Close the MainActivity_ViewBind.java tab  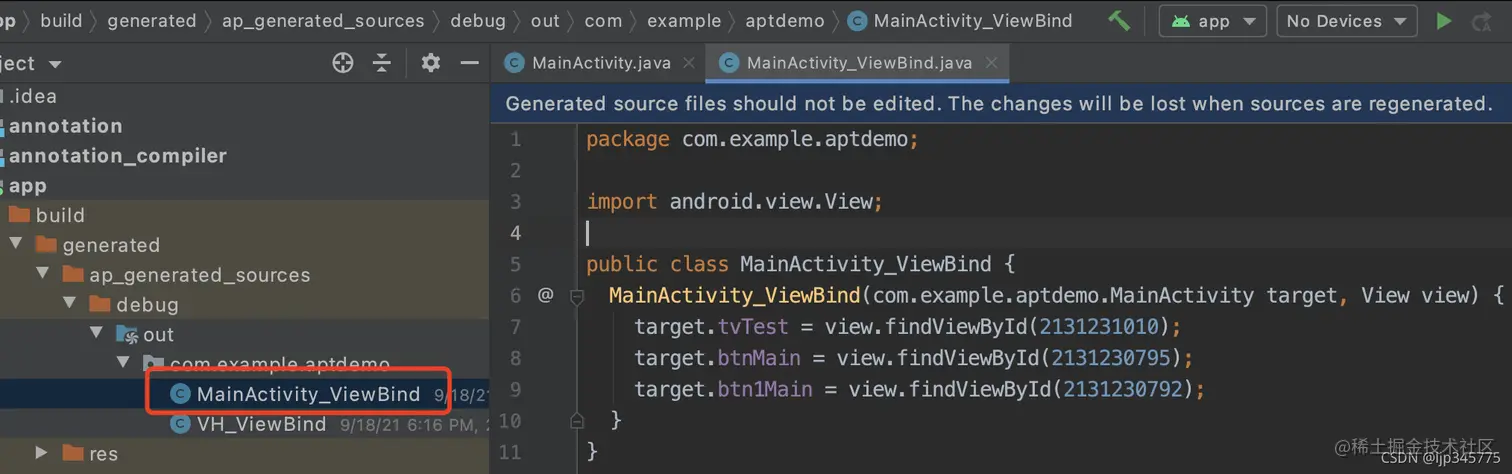pos(991,63)
